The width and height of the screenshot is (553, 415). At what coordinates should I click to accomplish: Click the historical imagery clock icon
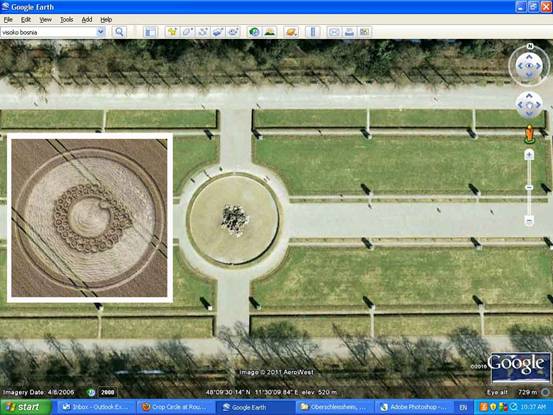(x=254, y=32)
